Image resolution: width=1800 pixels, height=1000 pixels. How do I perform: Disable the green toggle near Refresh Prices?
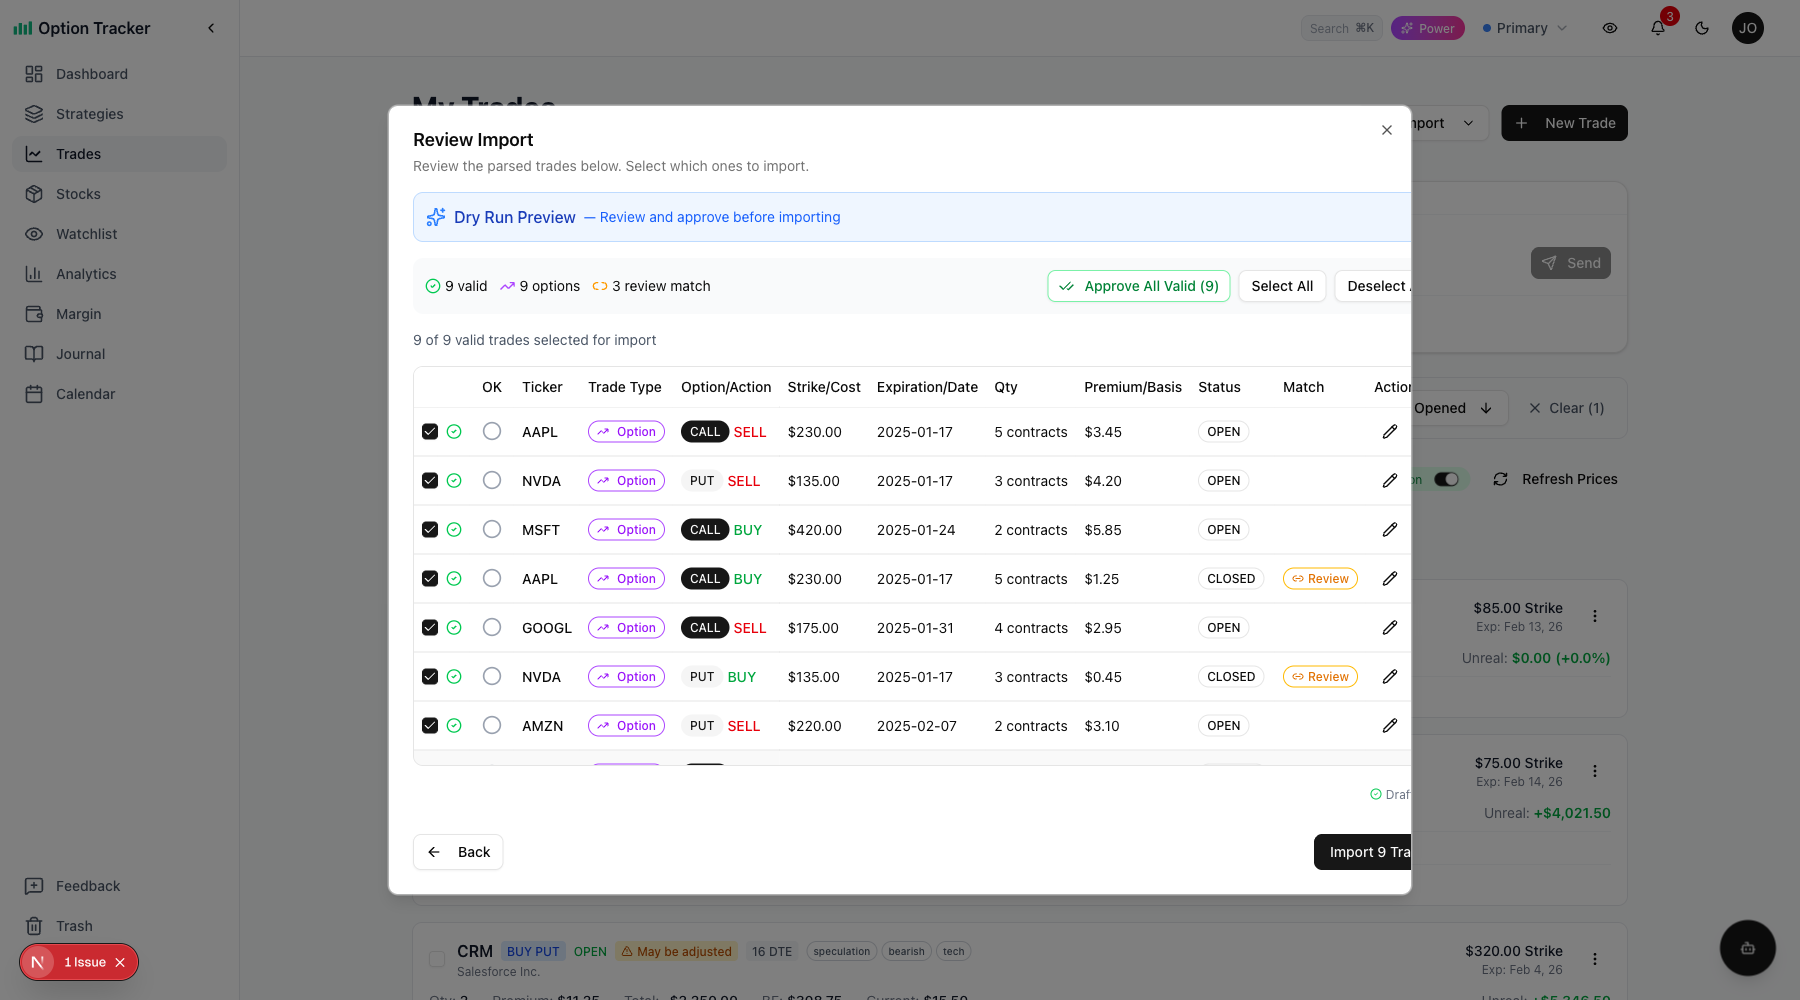pyautogui.click(x=1447, y=479)
